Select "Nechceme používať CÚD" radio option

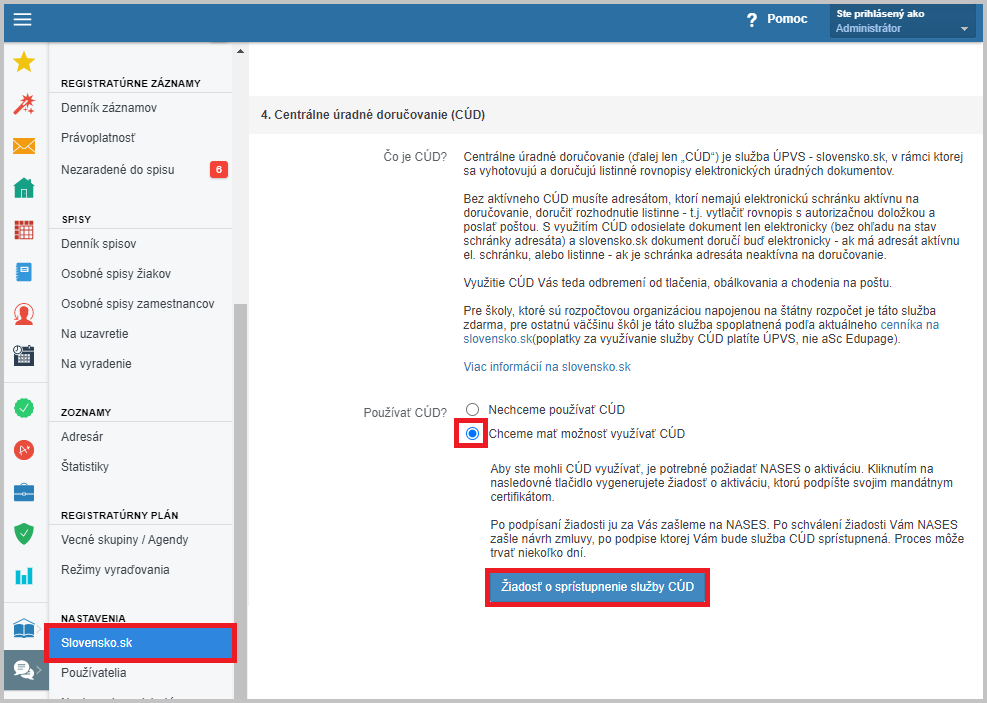(x=472, y=410)
